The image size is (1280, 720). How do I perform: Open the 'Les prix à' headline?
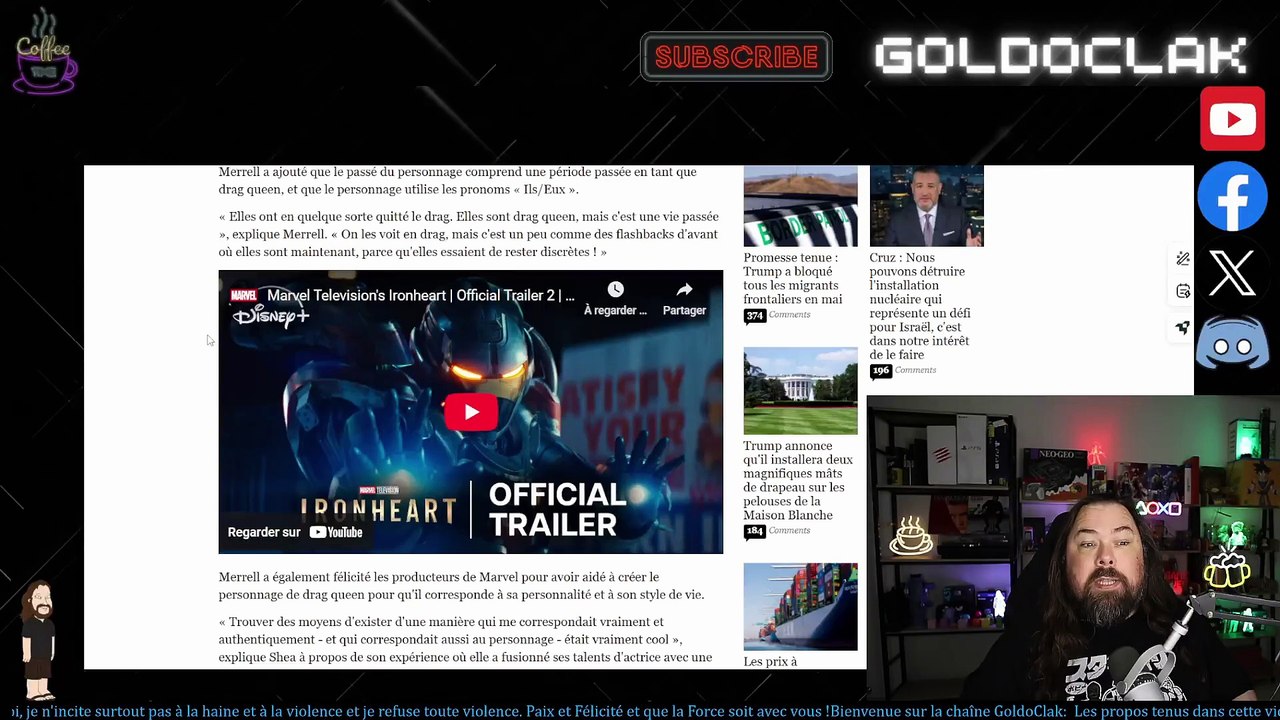[770, 661]
